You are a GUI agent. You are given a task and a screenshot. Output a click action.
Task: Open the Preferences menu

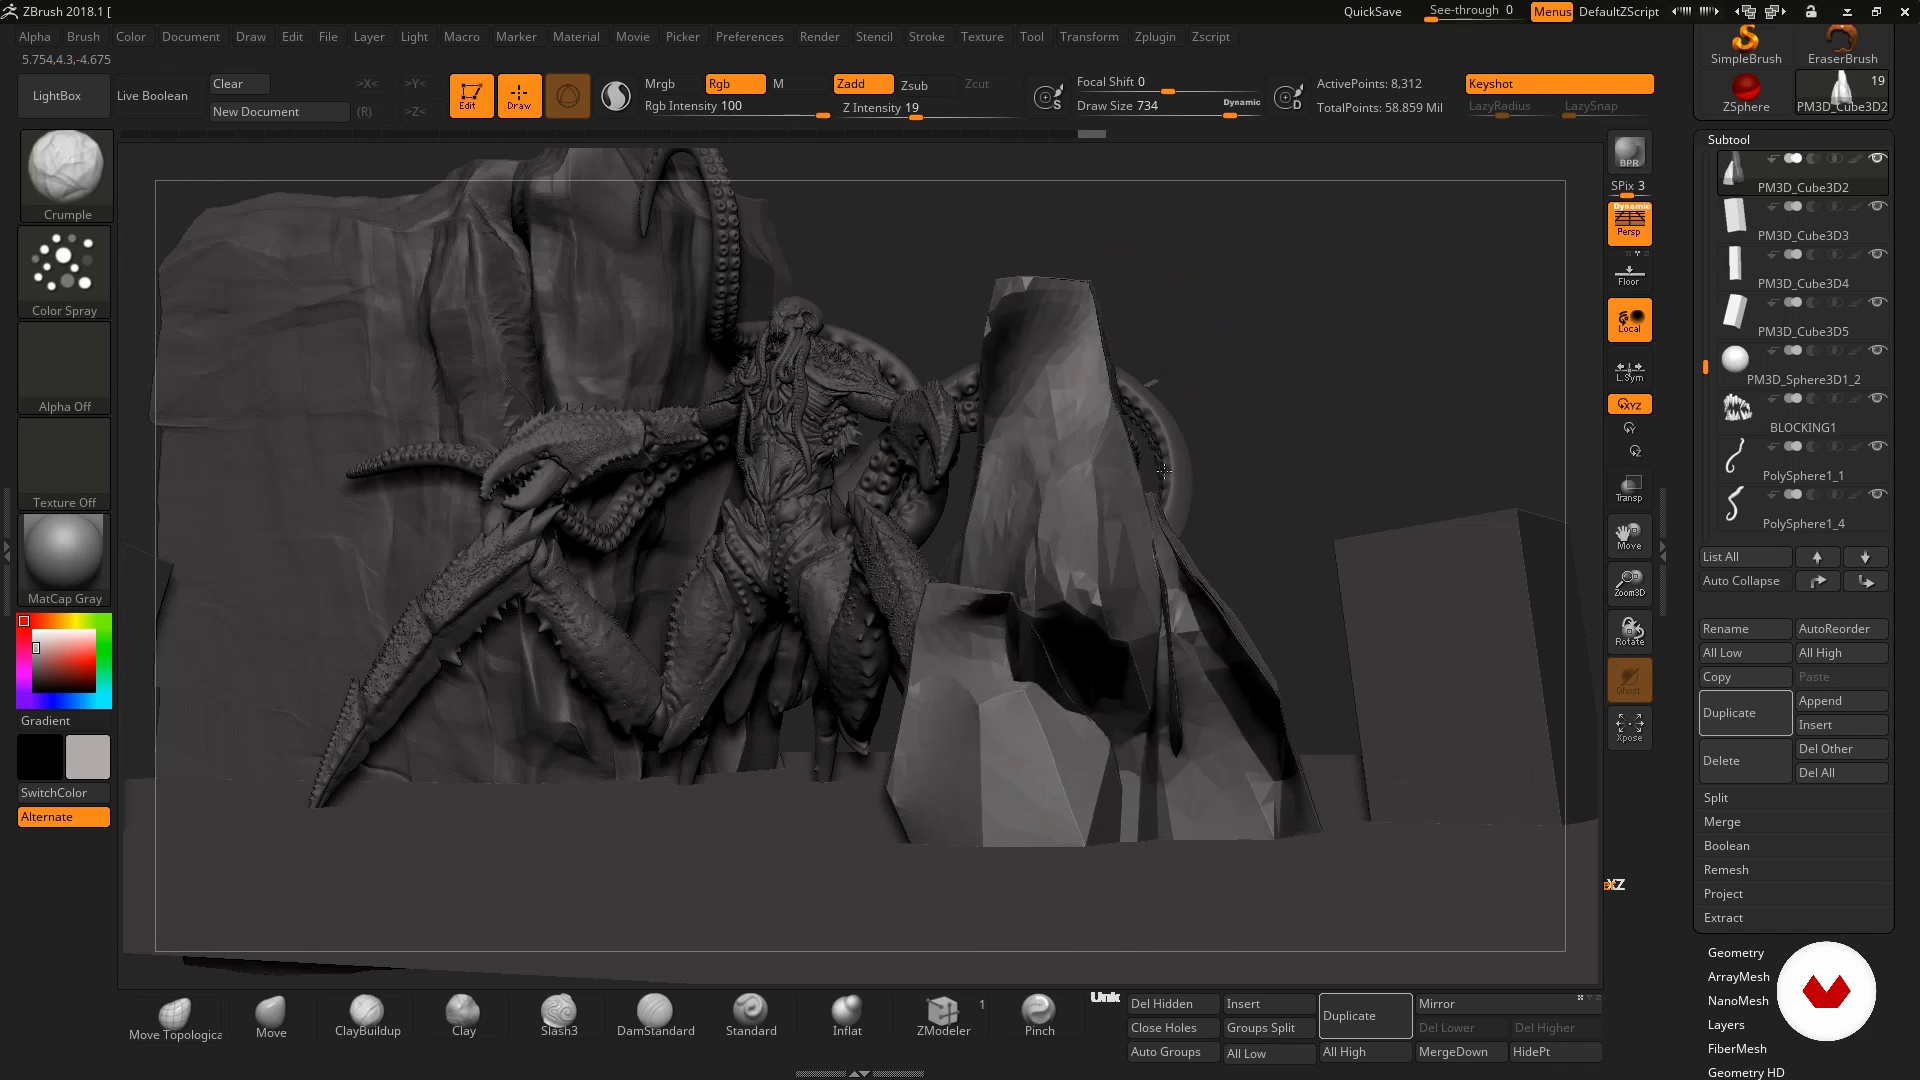(749, 37)
